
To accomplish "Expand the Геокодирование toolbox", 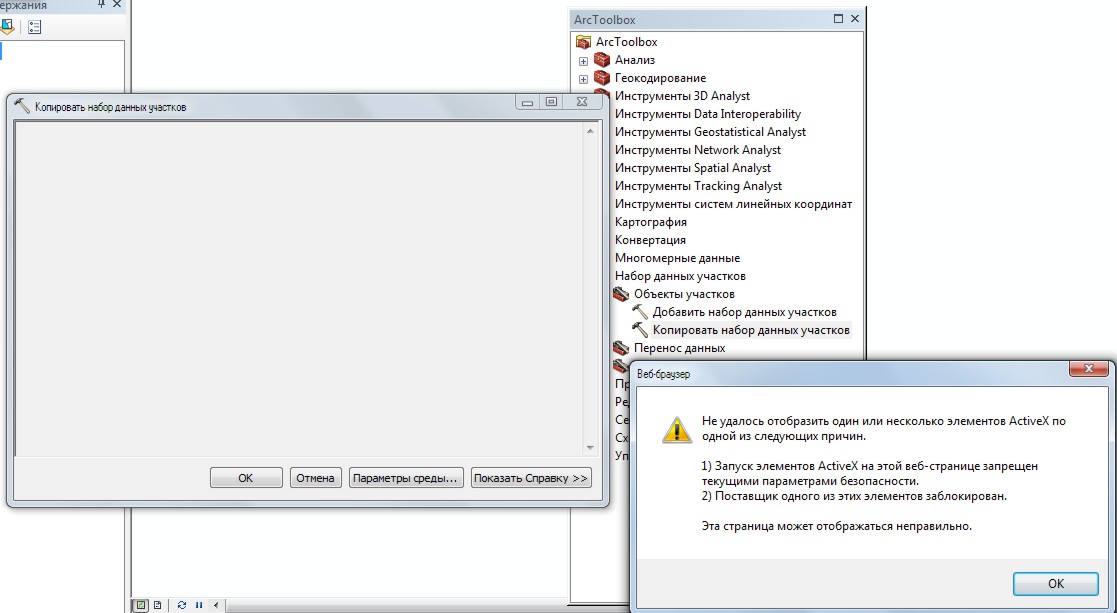I will 583,79.
